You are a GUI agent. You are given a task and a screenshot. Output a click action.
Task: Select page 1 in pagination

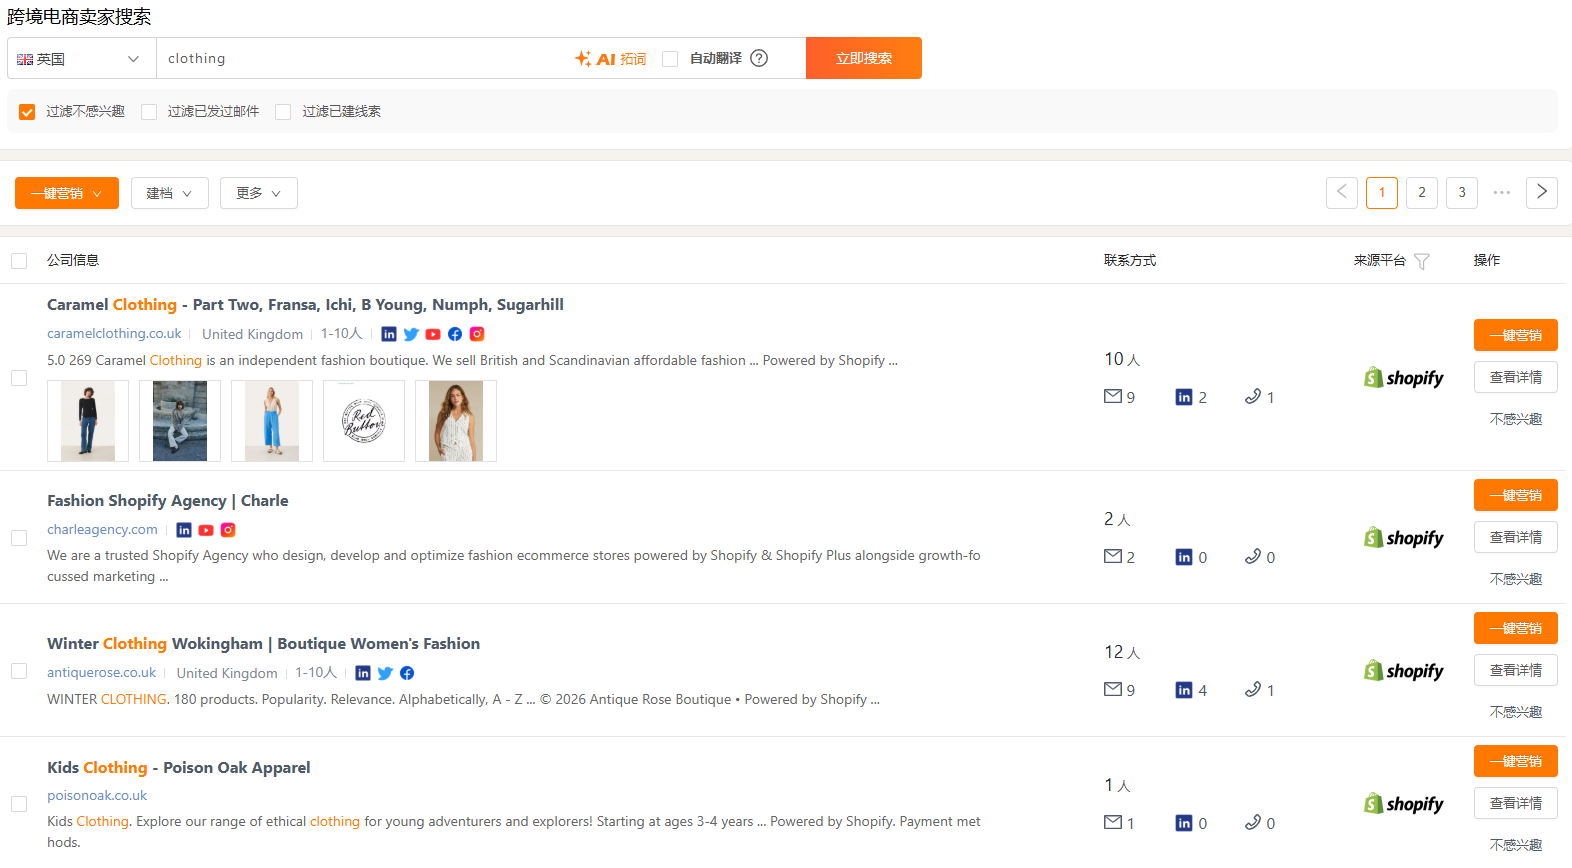[x=1382, y=192]
